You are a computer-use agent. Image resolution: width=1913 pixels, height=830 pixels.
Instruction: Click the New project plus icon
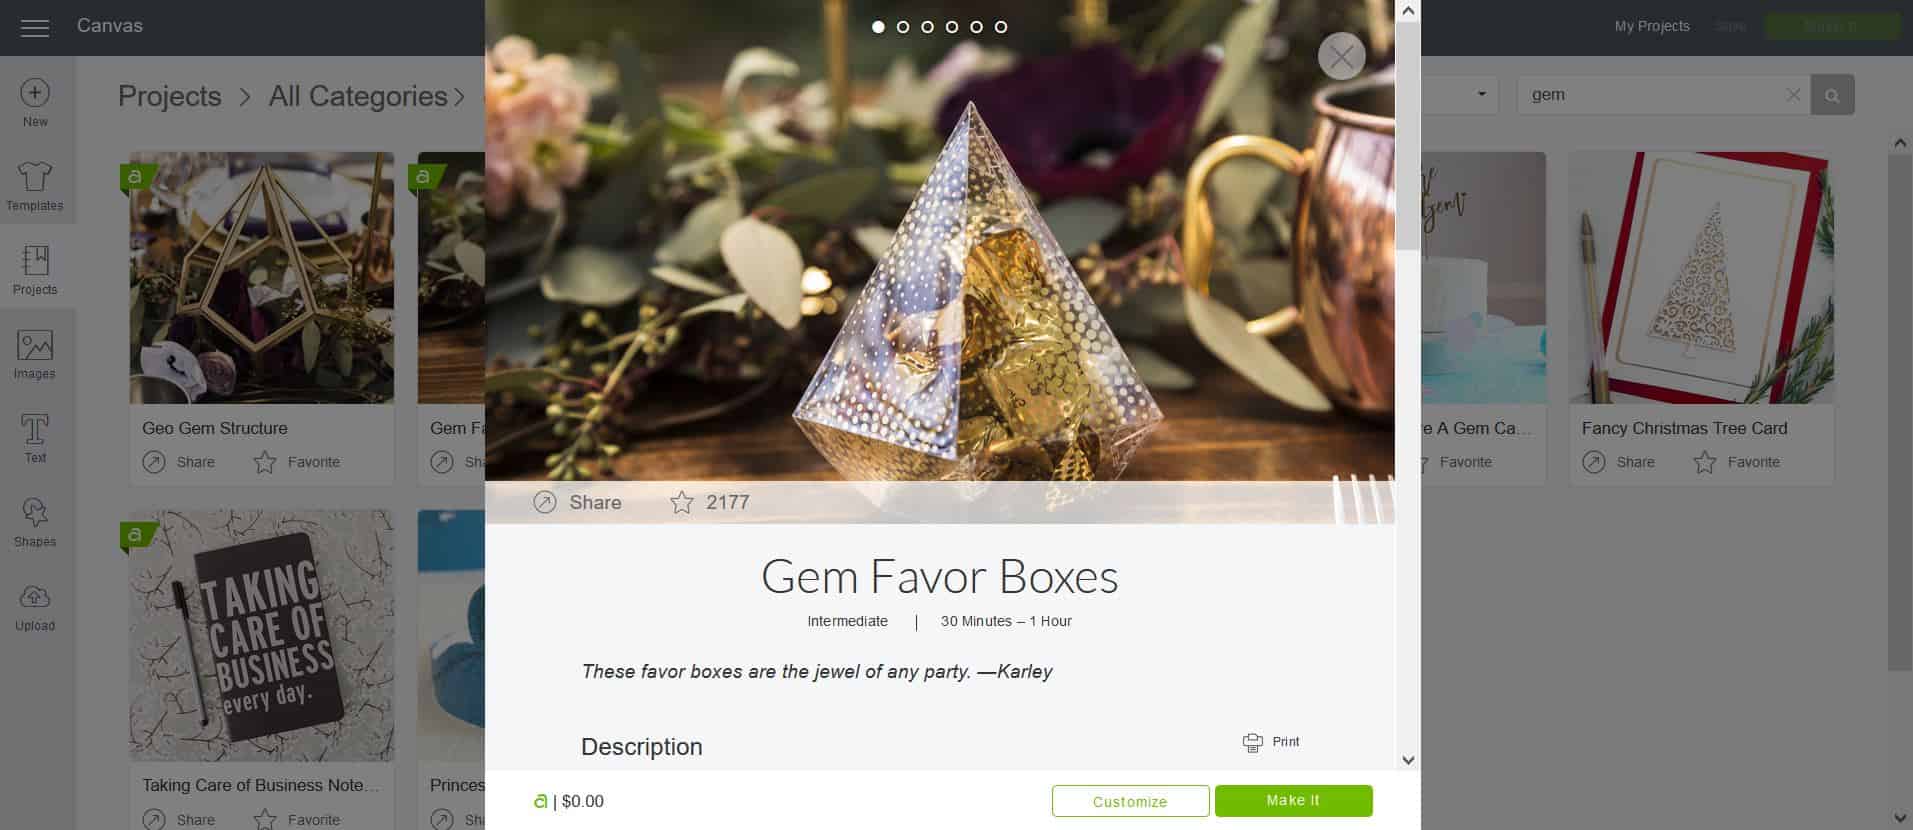coord(35,93)
